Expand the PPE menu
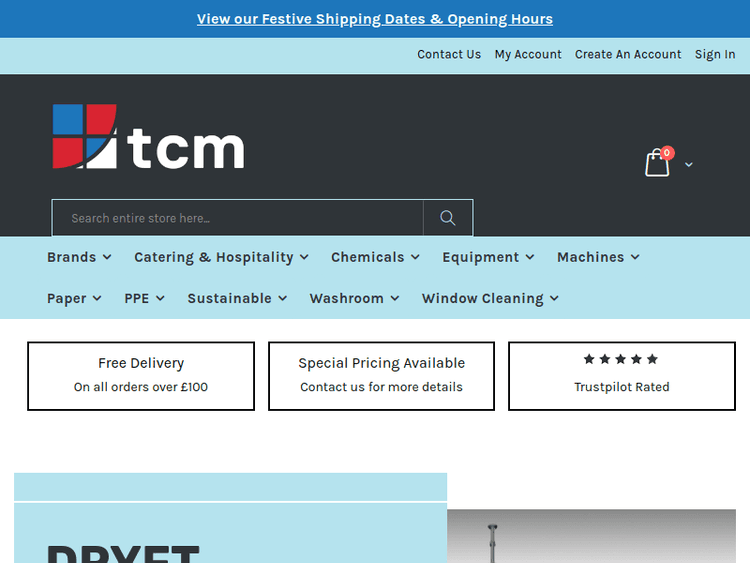 click(144, 298)
